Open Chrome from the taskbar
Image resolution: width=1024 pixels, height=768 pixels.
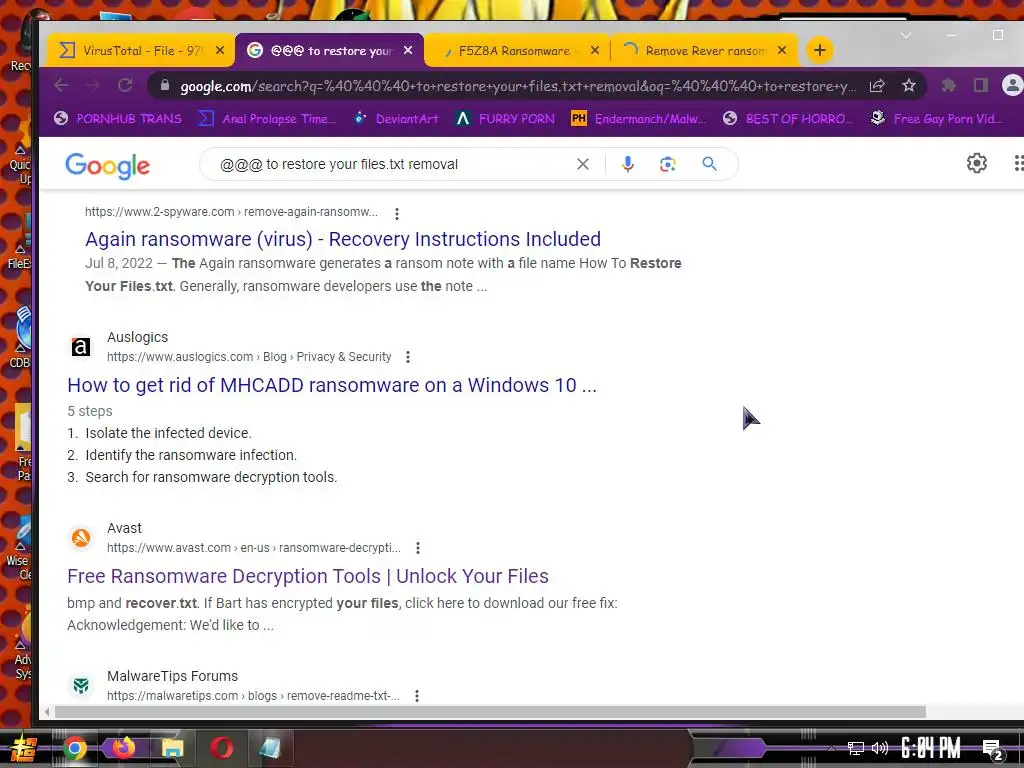tap(75, 748)
